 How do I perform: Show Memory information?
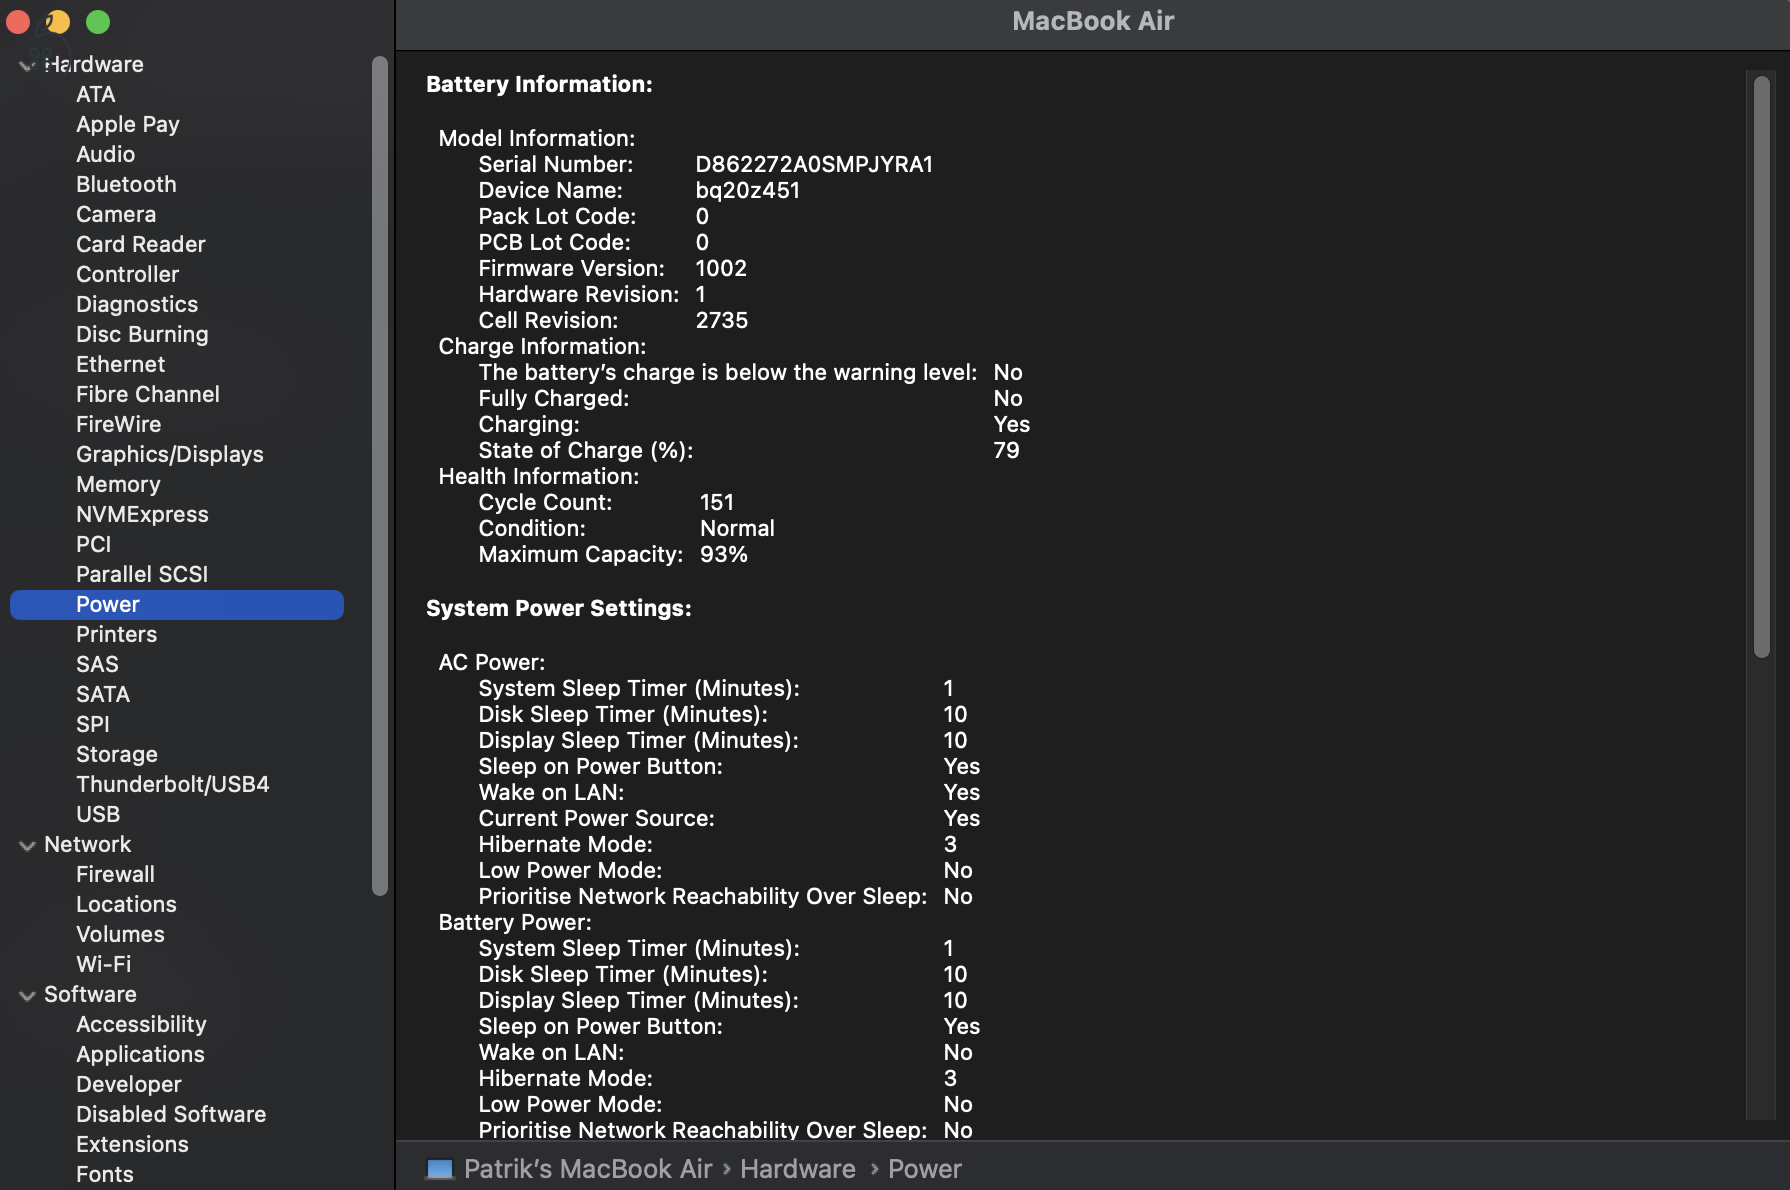coord(118,484)
